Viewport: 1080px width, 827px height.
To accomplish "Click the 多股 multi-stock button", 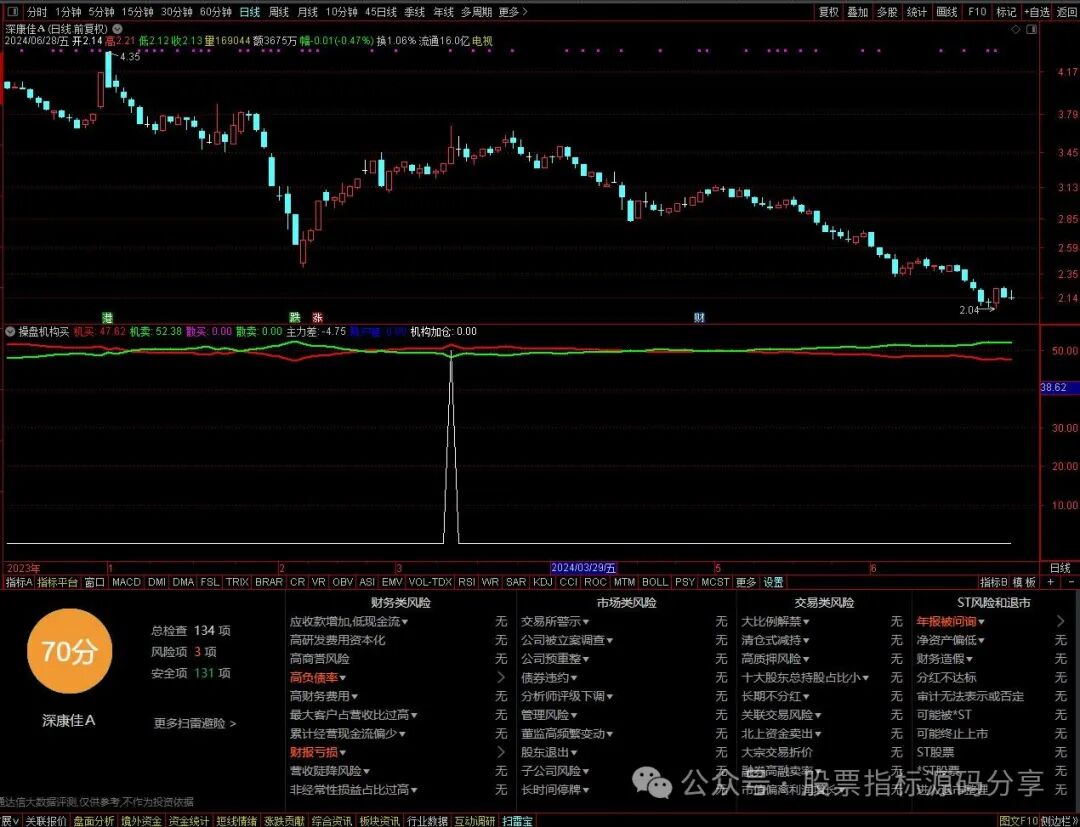I will click(x=887, y=12).
